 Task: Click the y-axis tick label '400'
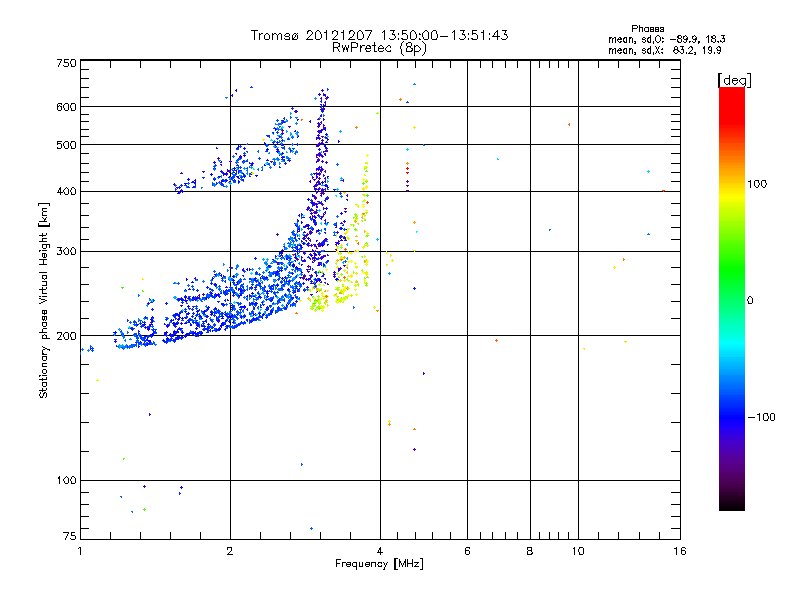coord(66,191)
